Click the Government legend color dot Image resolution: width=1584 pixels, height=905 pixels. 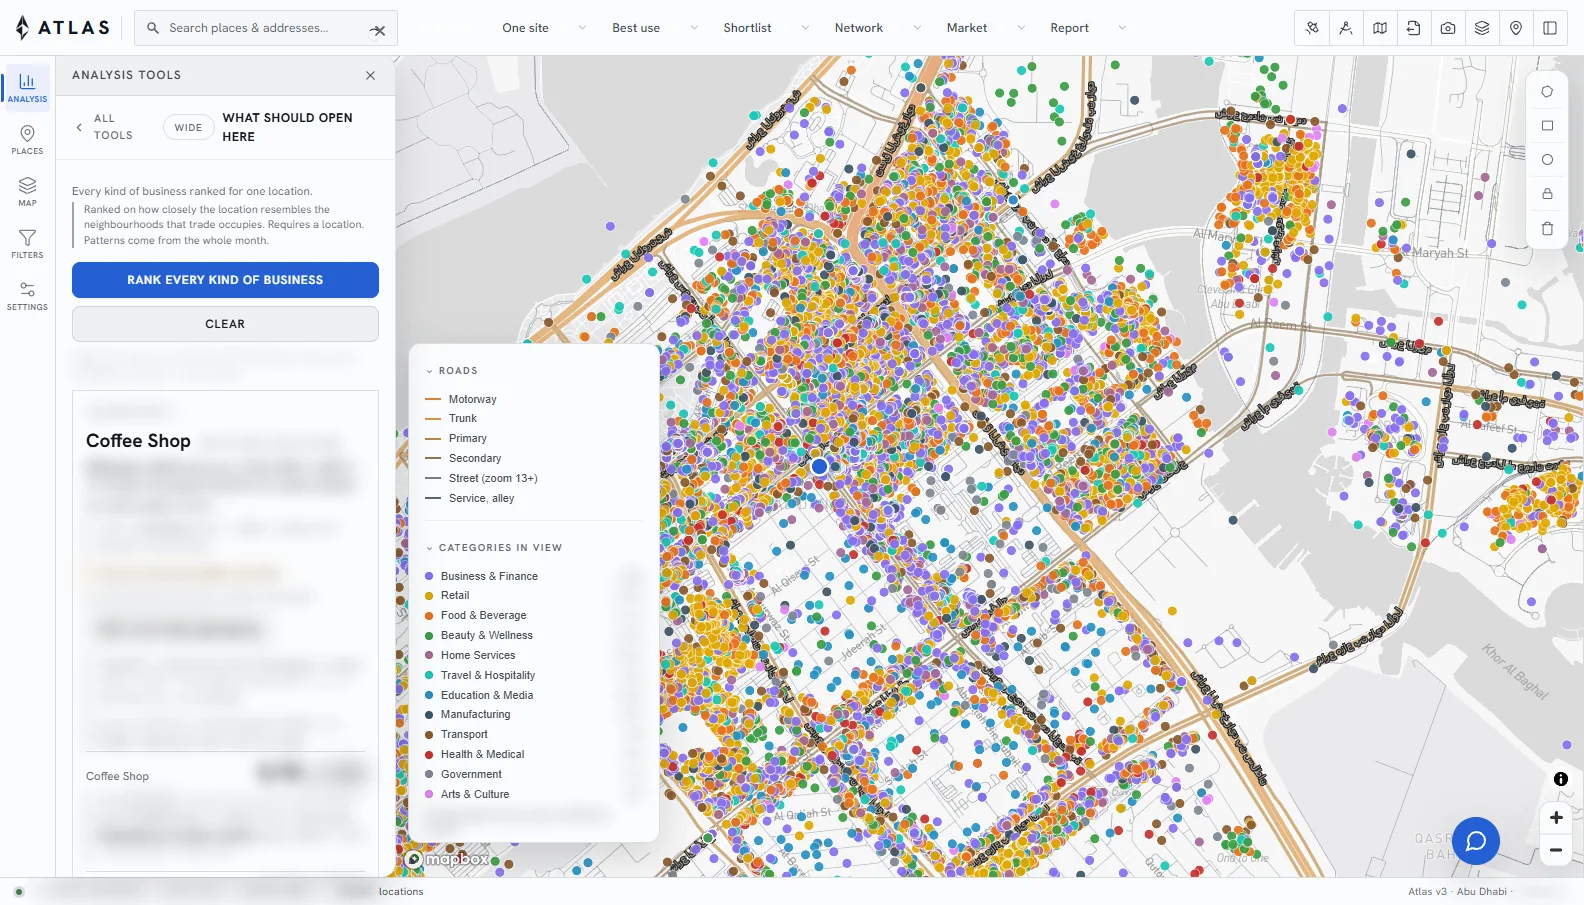429,774
